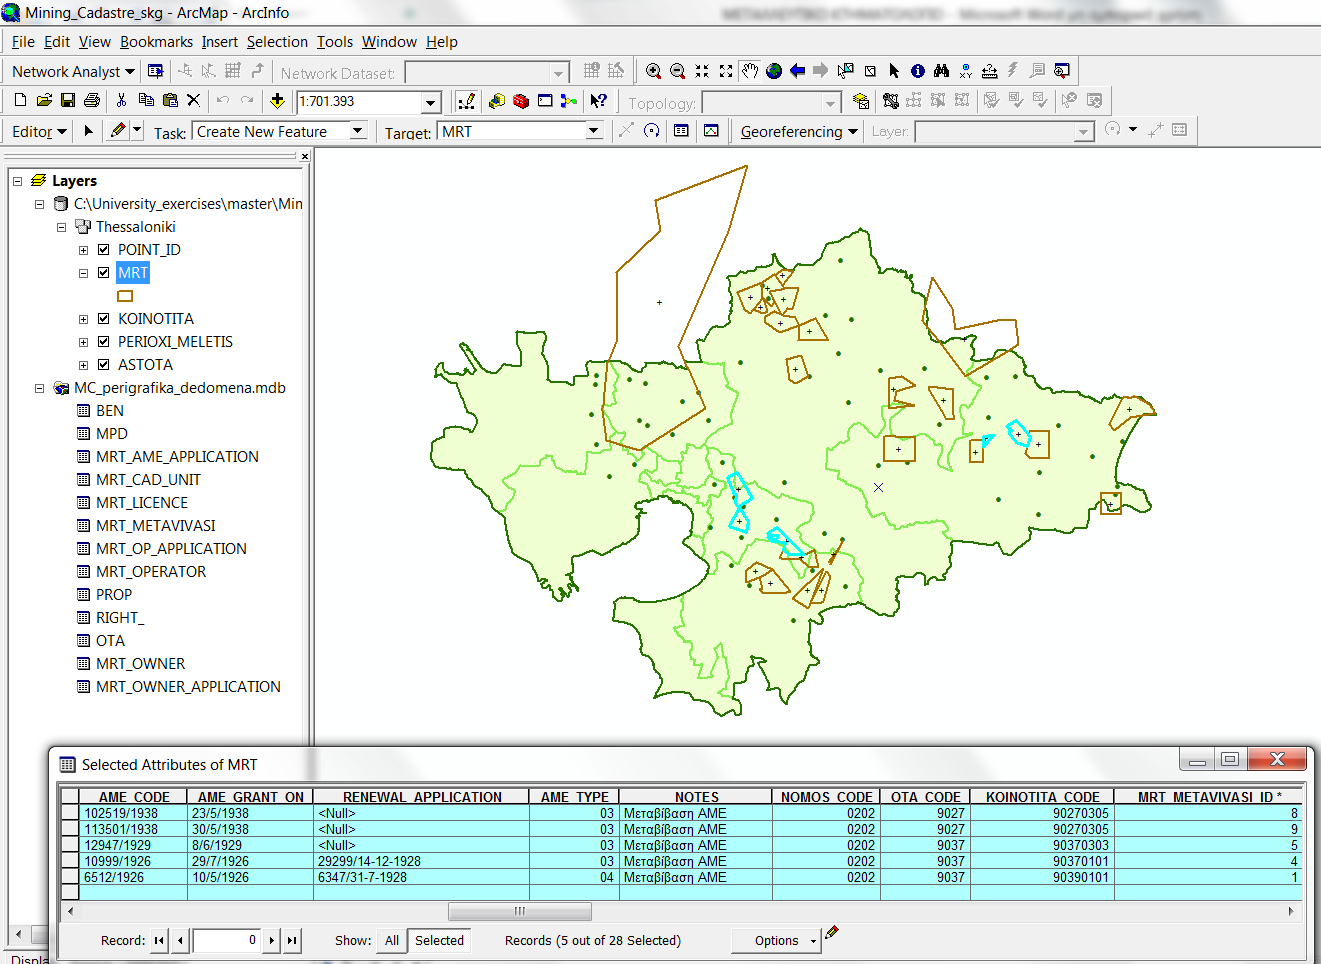Open the Task dropdown list

[x=358, y=131]
